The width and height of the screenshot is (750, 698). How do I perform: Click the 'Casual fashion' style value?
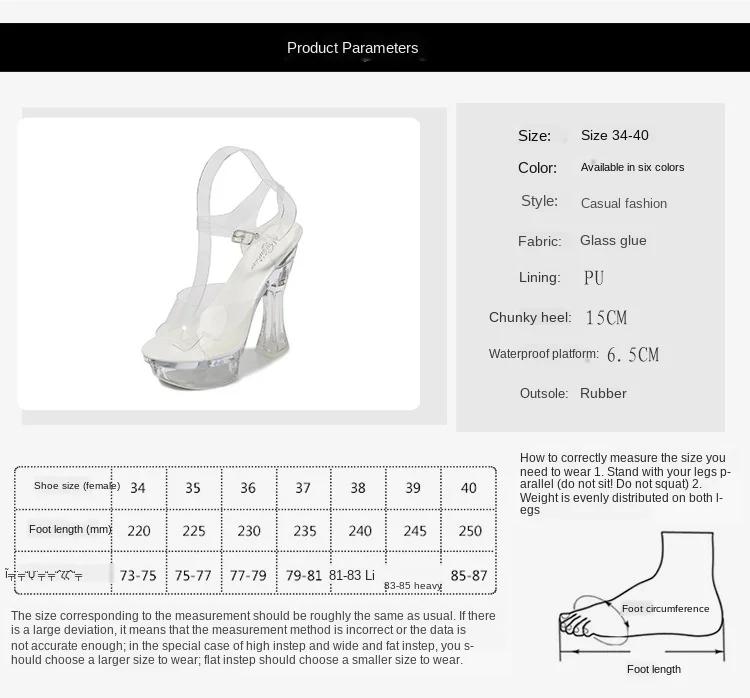coord(624,203)
